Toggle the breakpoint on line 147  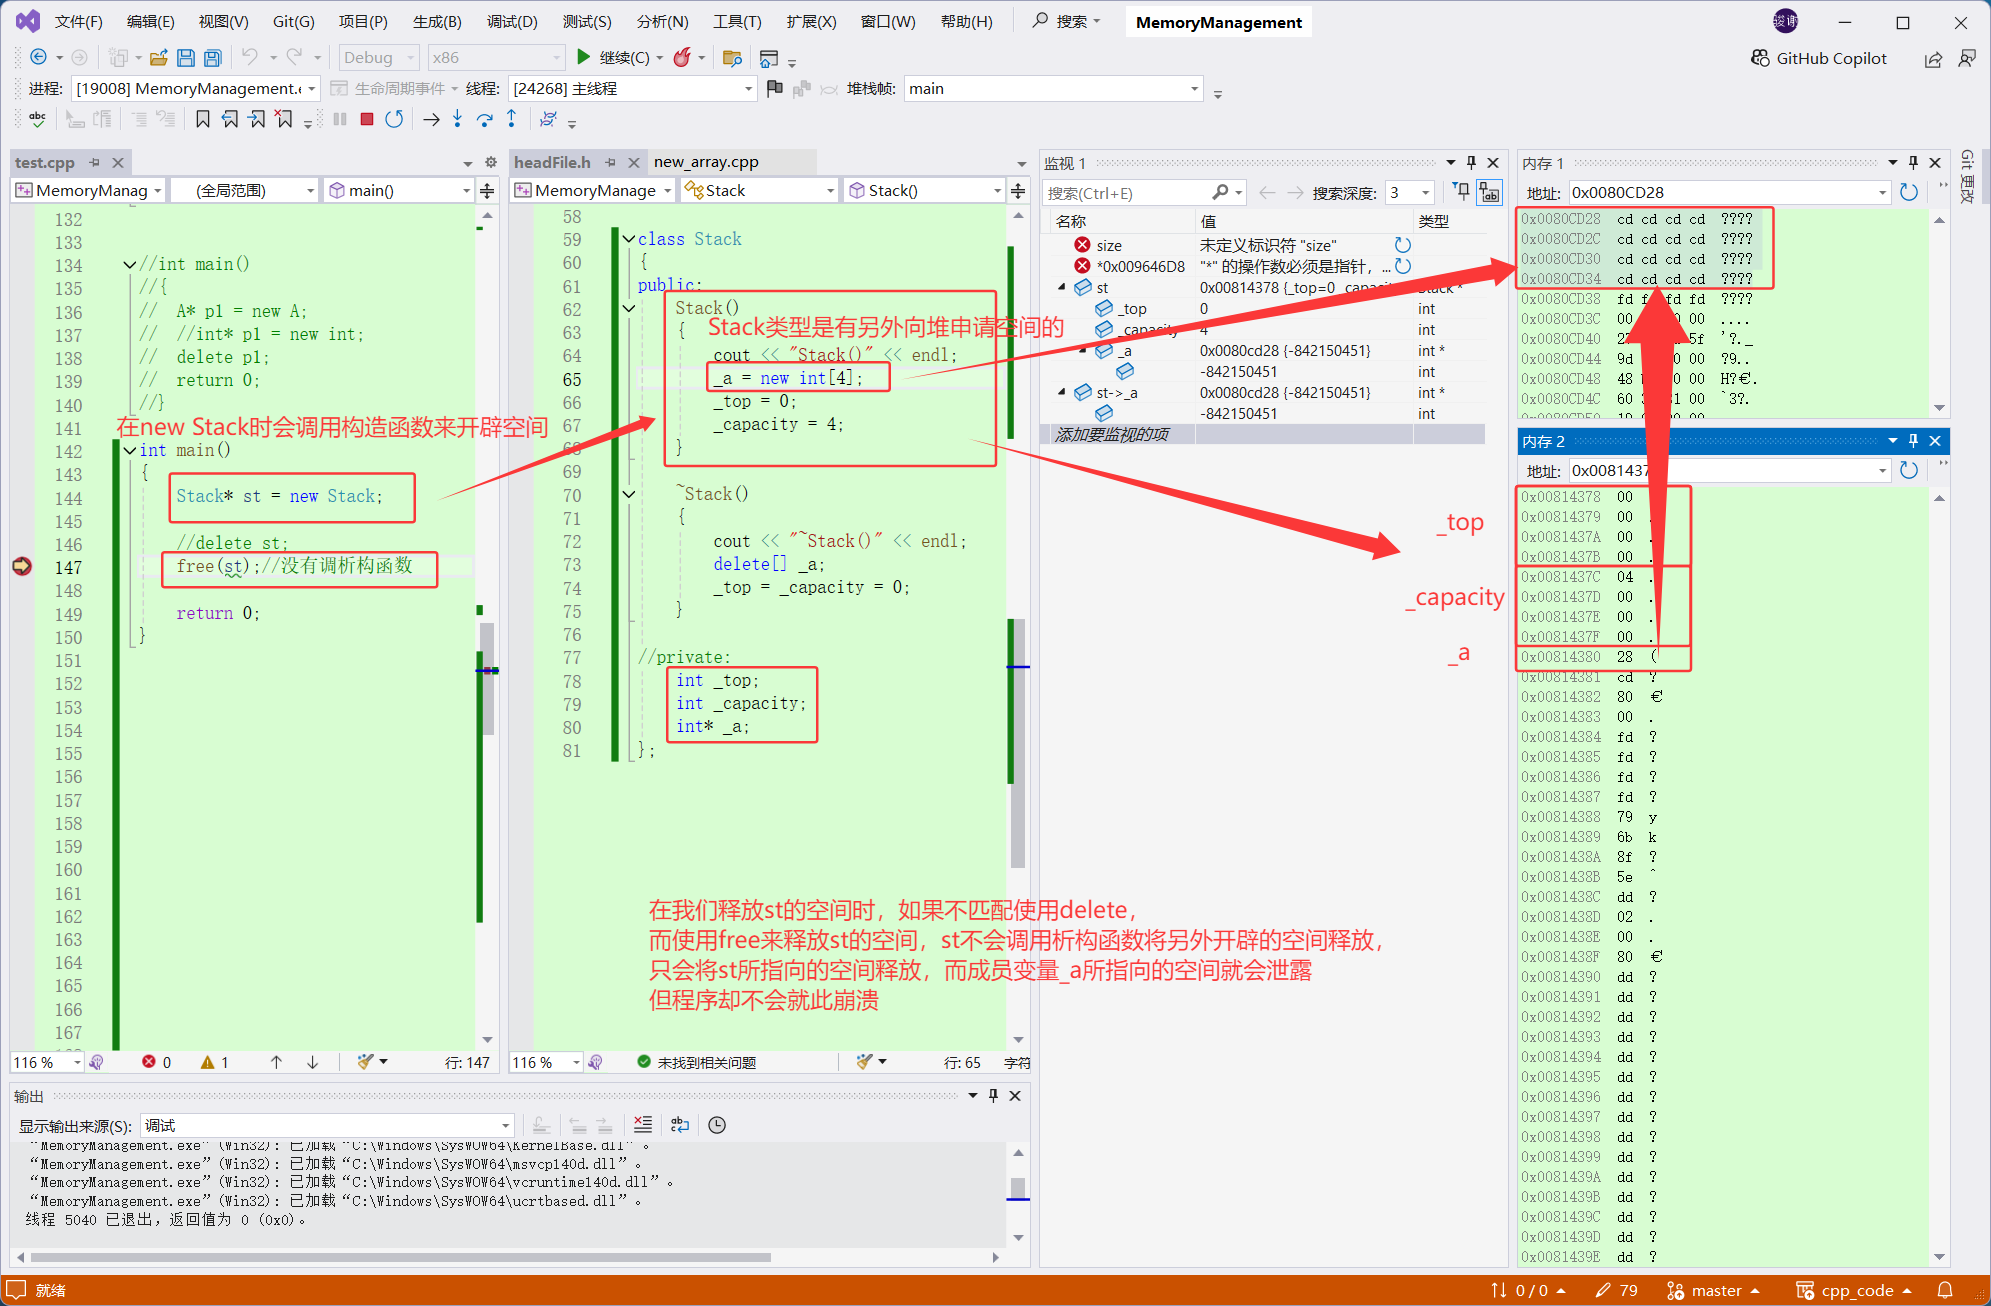22,567
